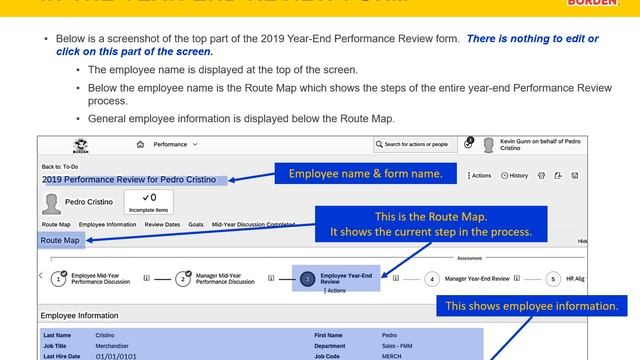Open the Incomplete Items counter box

149,202
